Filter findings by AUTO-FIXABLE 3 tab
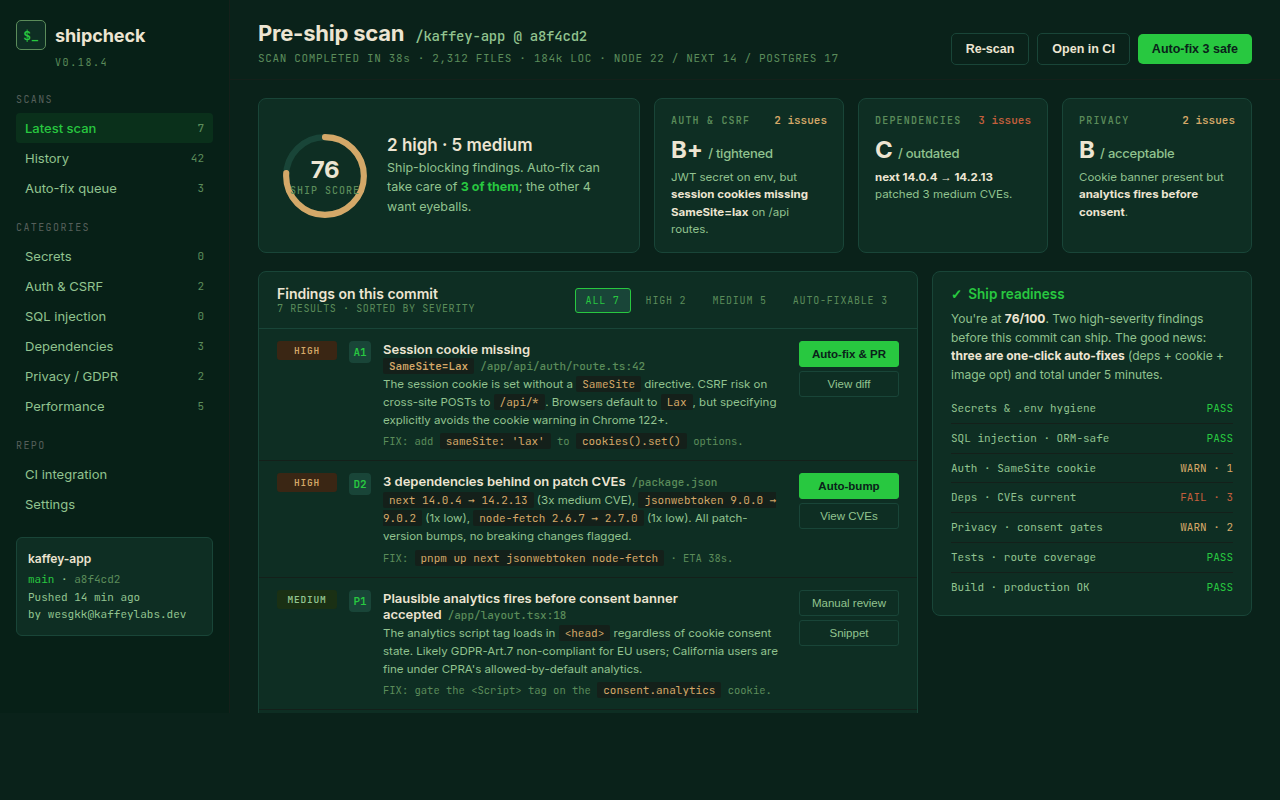This screenshot has height=800, width=1280. click(x=840, y=300)
